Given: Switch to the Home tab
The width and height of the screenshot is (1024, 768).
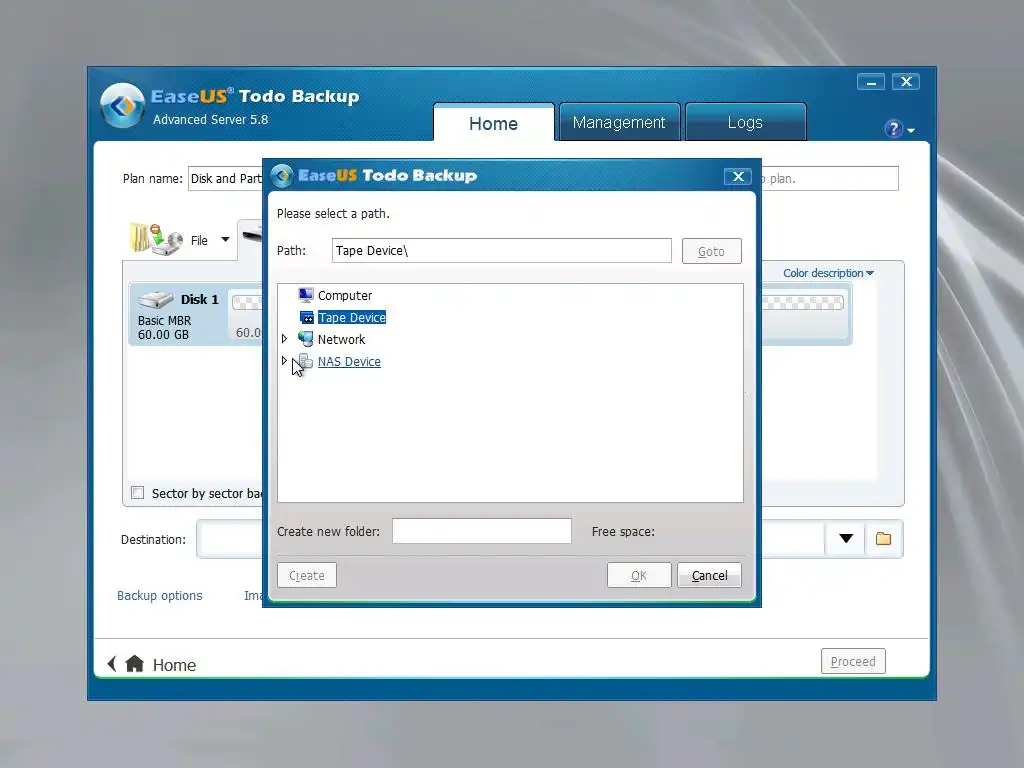Looking at the screenshot, I should (x=494, y=123).
